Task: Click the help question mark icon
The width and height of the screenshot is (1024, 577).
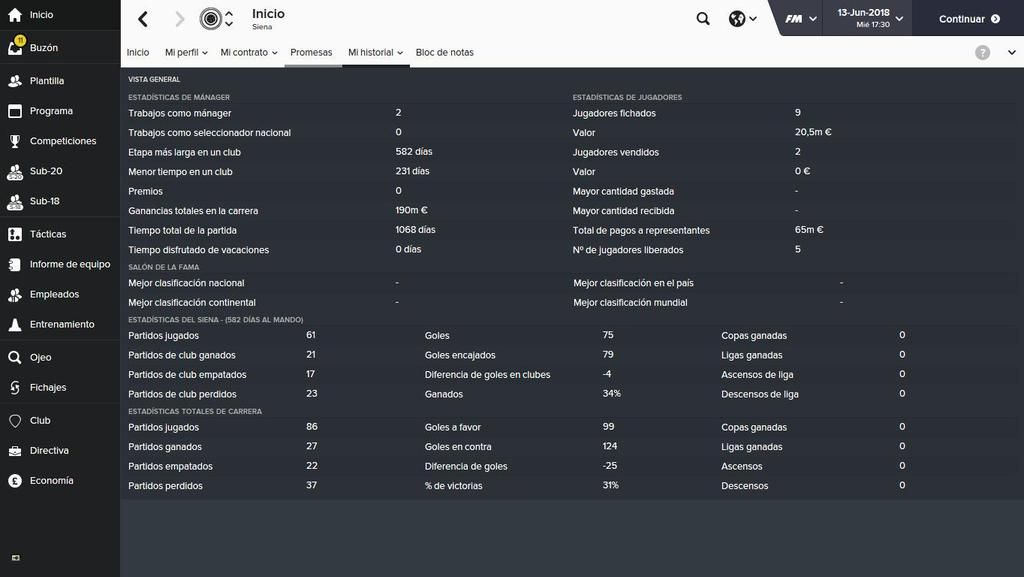Action: tap(982, 53)
